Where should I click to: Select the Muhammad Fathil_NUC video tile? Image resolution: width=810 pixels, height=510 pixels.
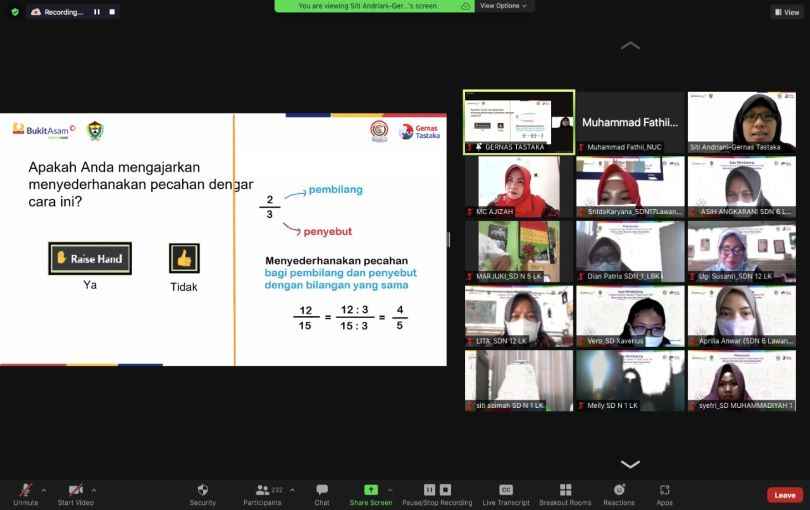coord(630,122)
